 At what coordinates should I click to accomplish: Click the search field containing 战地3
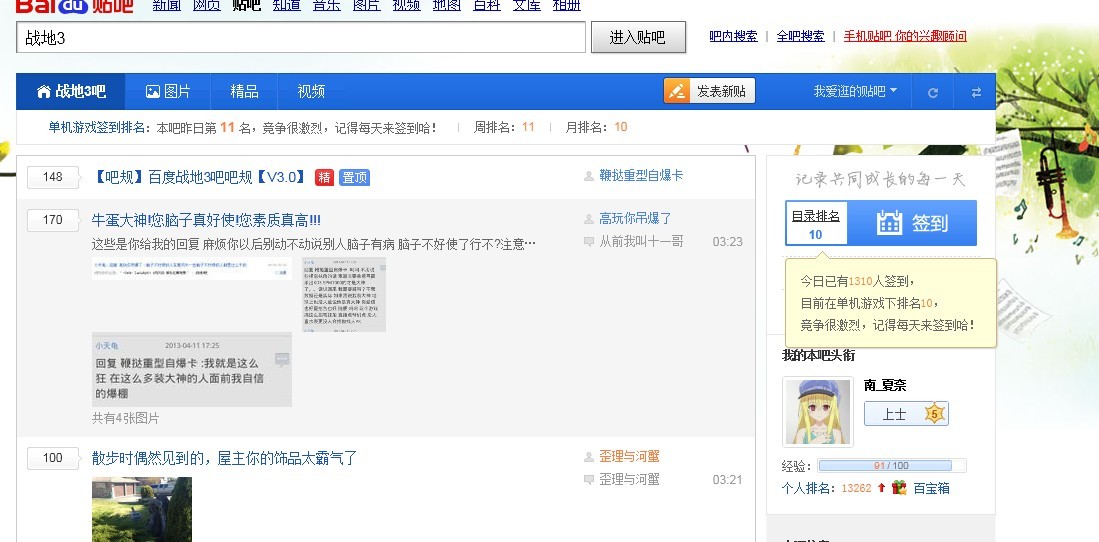pyautogui.click(x=301, y=37)
